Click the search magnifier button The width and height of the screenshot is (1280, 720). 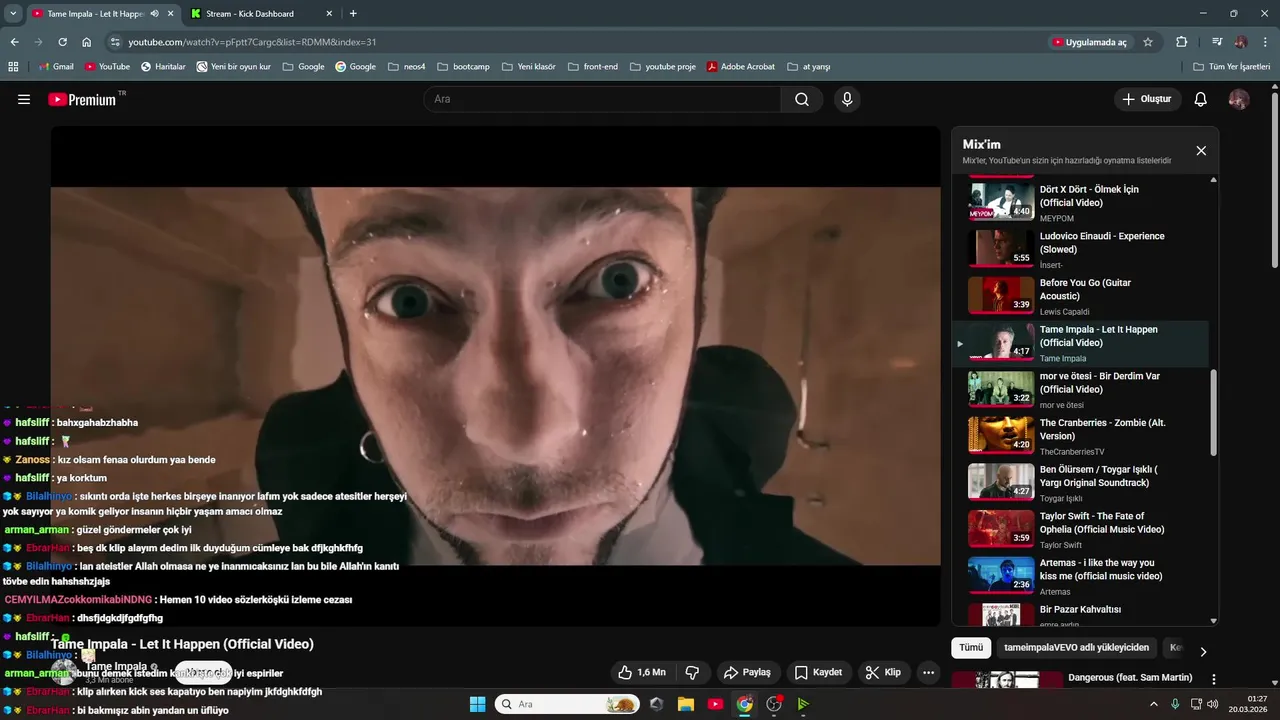802,99
